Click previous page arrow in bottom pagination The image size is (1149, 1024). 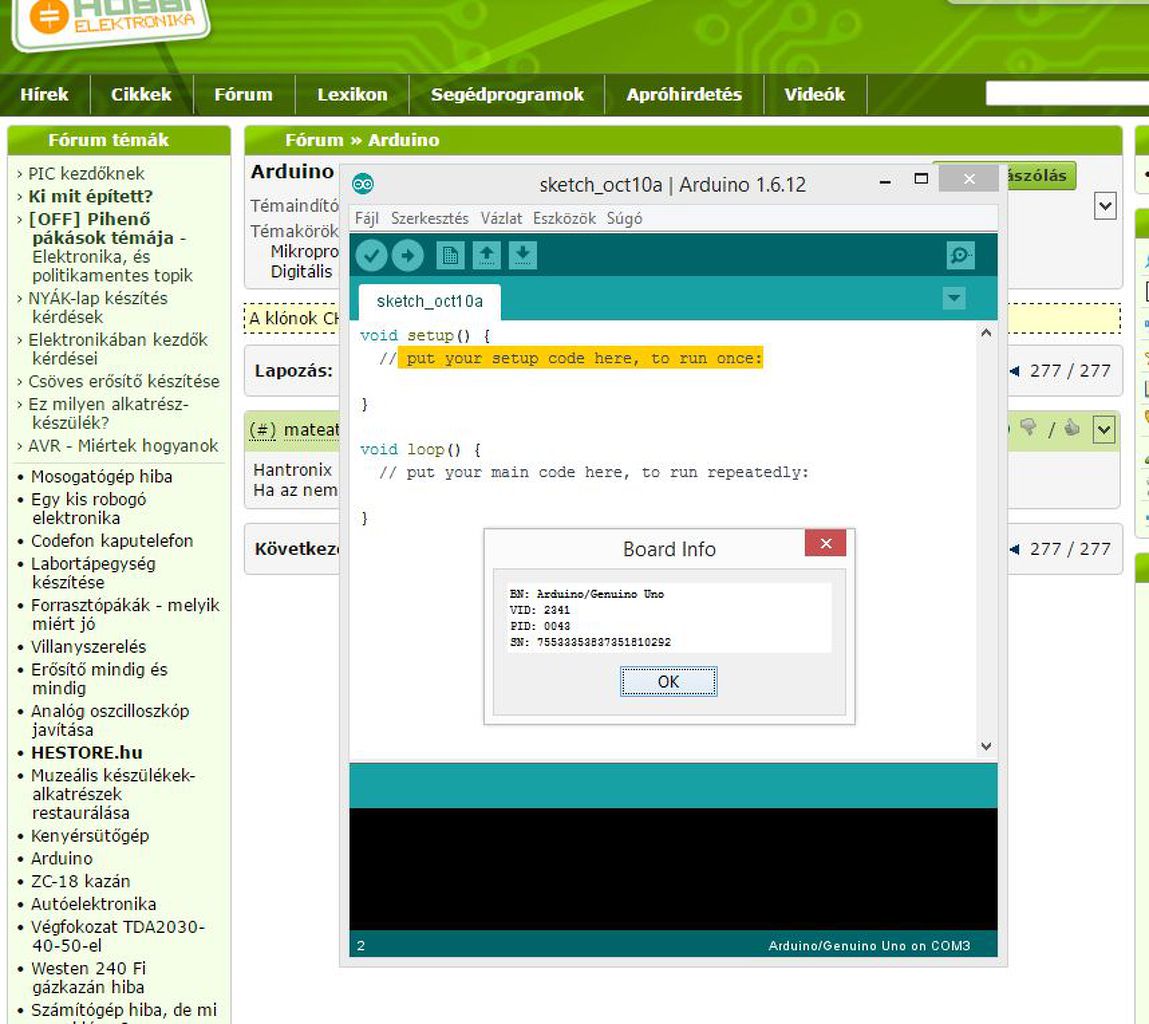click(x=1014, y=549)
